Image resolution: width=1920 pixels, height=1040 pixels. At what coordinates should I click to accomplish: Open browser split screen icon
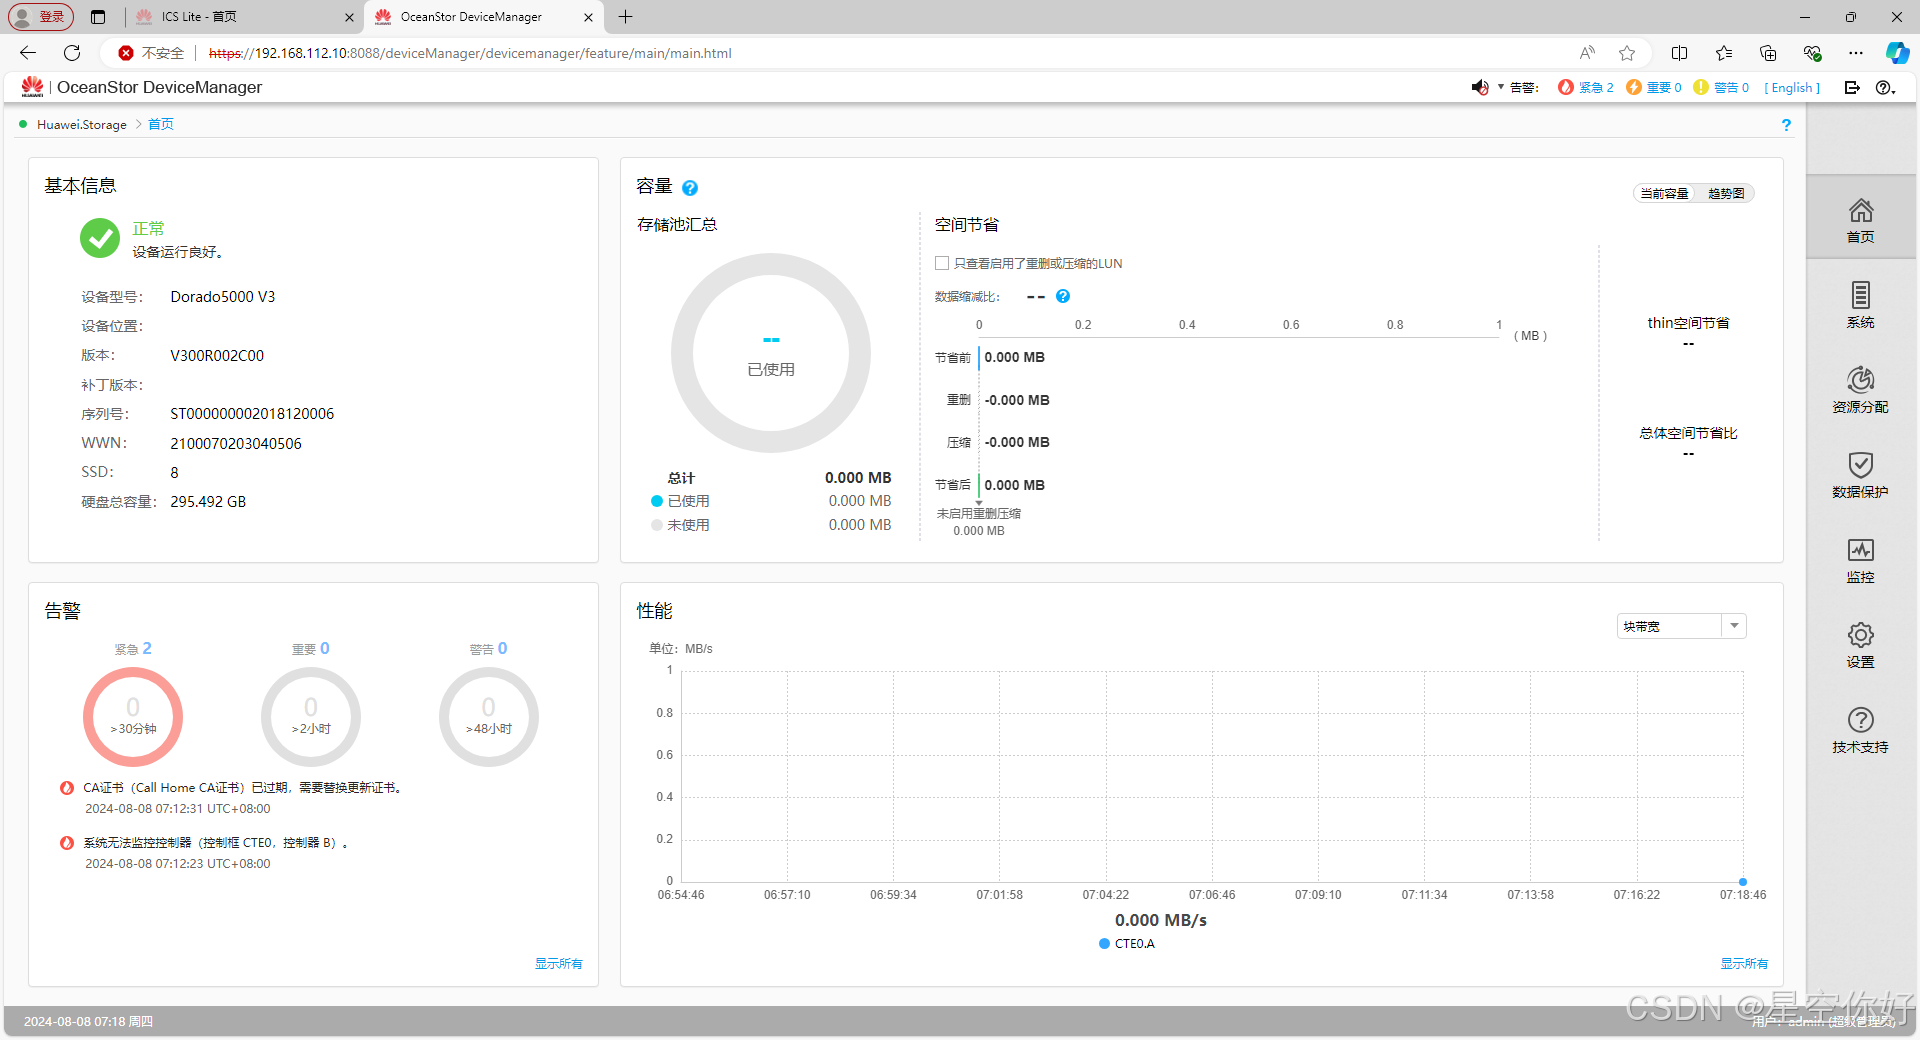[1680, 53]
